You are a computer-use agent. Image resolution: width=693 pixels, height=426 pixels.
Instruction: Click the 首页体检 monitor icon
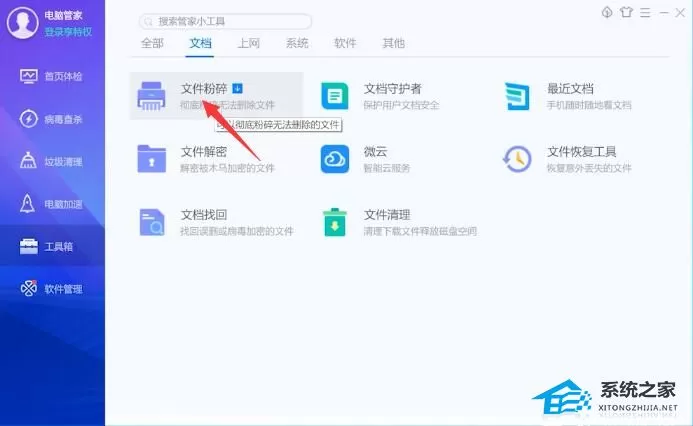[x=29, y=76]
